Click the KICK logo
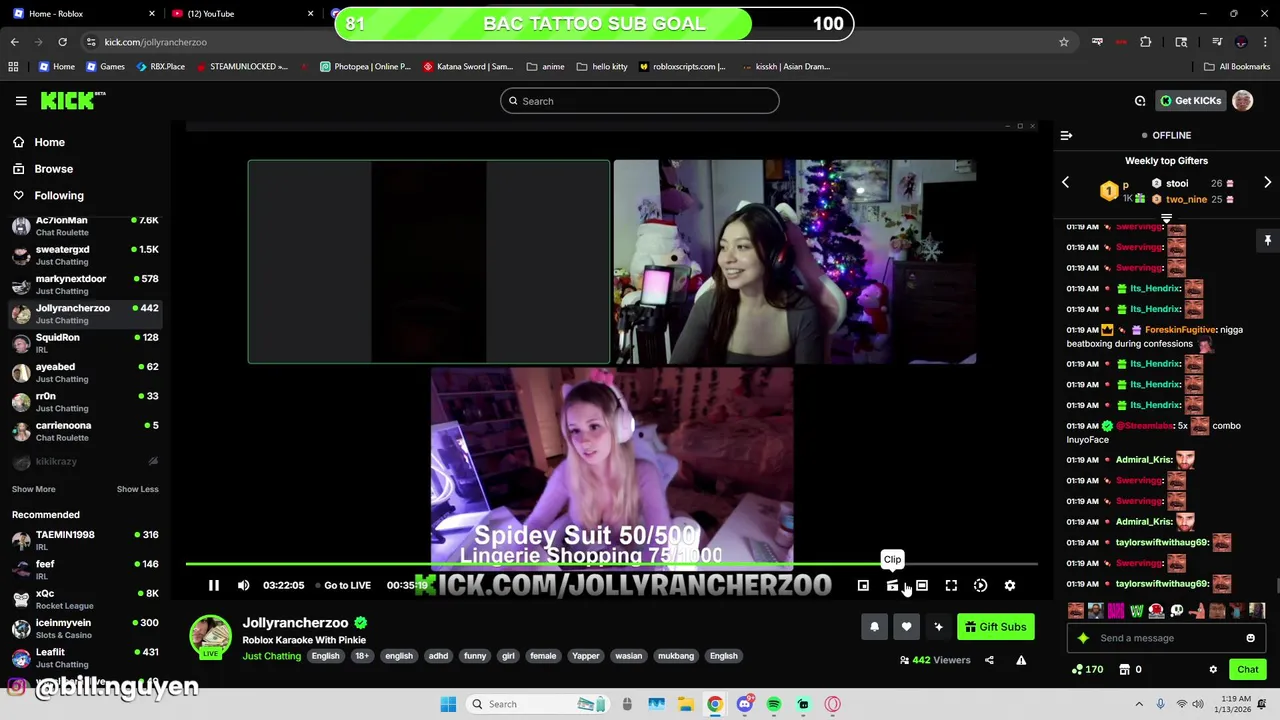The width and height of the screenshot is (1280, 720). tap(72, 100)
